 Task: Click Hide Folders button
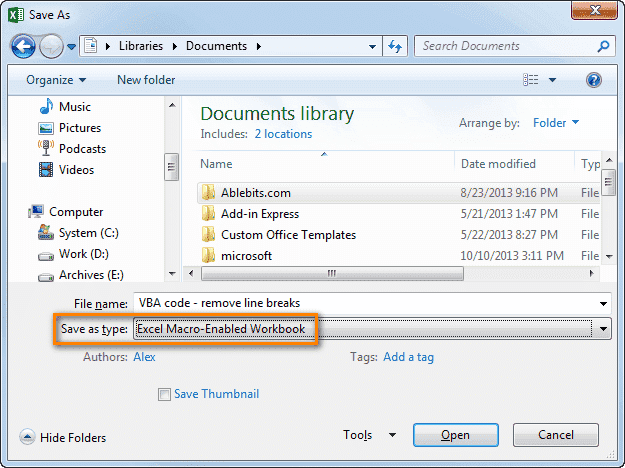click(x=63, y=437)
